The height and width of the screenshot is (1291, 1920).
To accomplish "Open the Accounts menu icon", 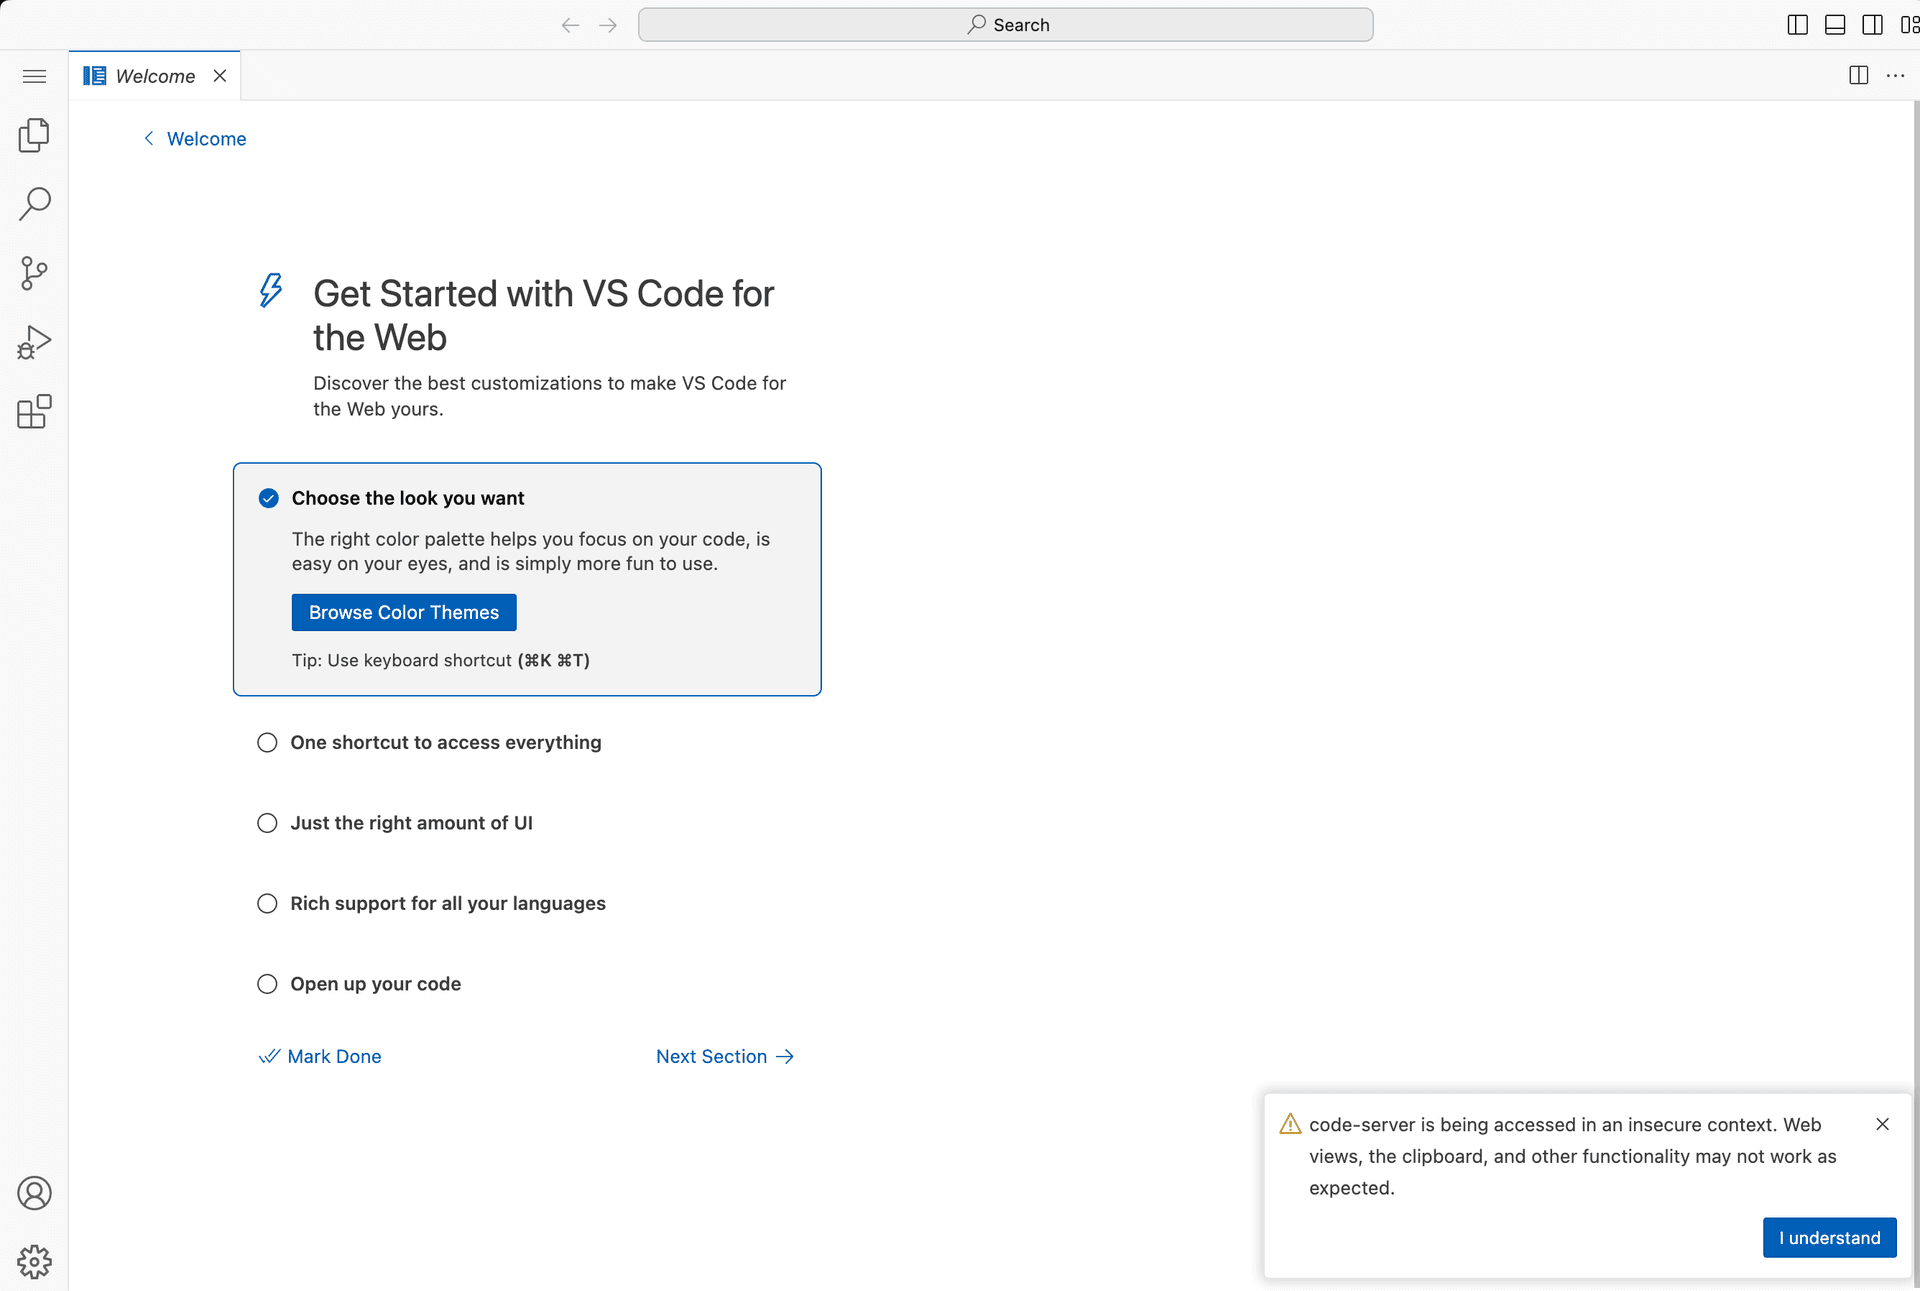I will pyautogui.click(x=34, y=1193).
